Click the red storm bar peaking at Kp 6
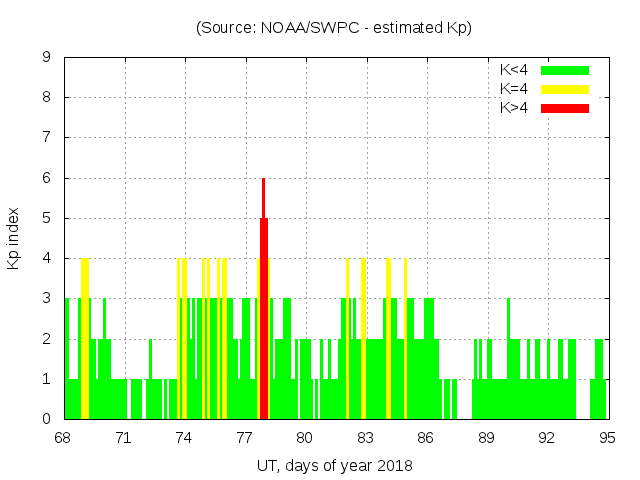This screenshot has height=480, width=640. (264, 300)
